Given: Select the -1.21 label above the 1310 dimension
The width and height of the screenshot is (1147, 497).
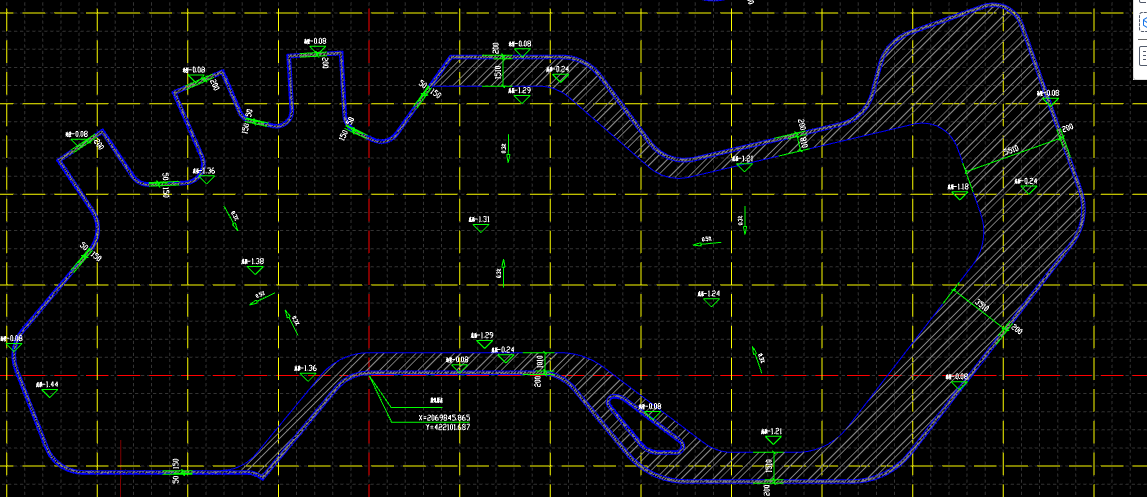Looking at the screenshot, I should tap(771, 432).
